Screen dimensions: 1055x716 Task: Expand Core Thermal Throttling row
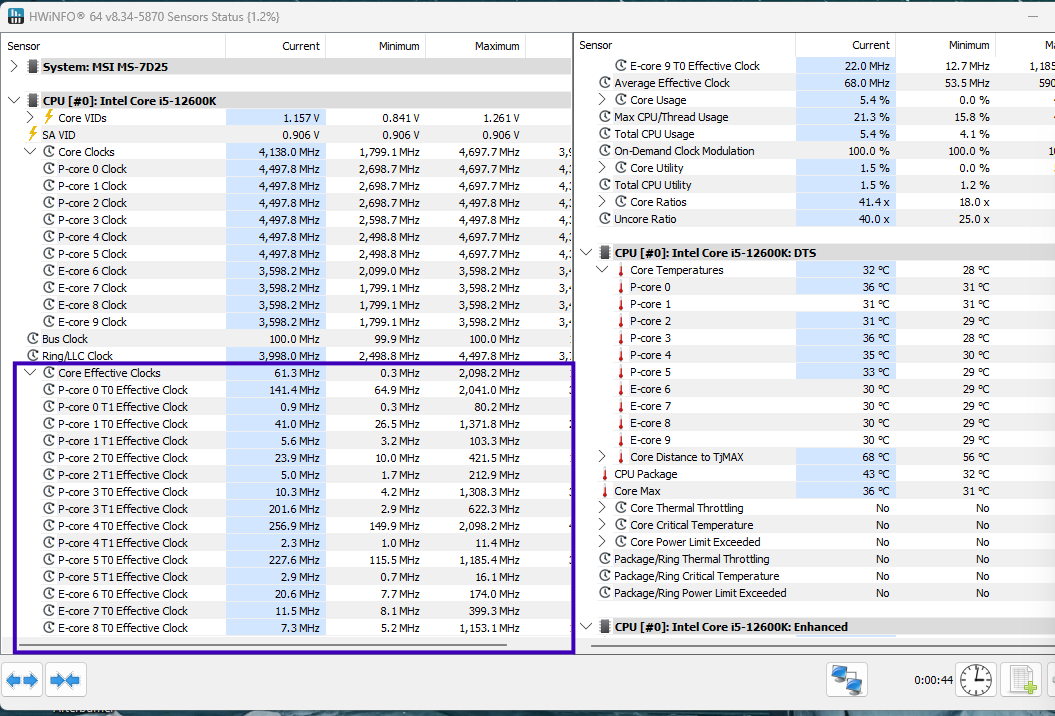(x=602, y=507)
